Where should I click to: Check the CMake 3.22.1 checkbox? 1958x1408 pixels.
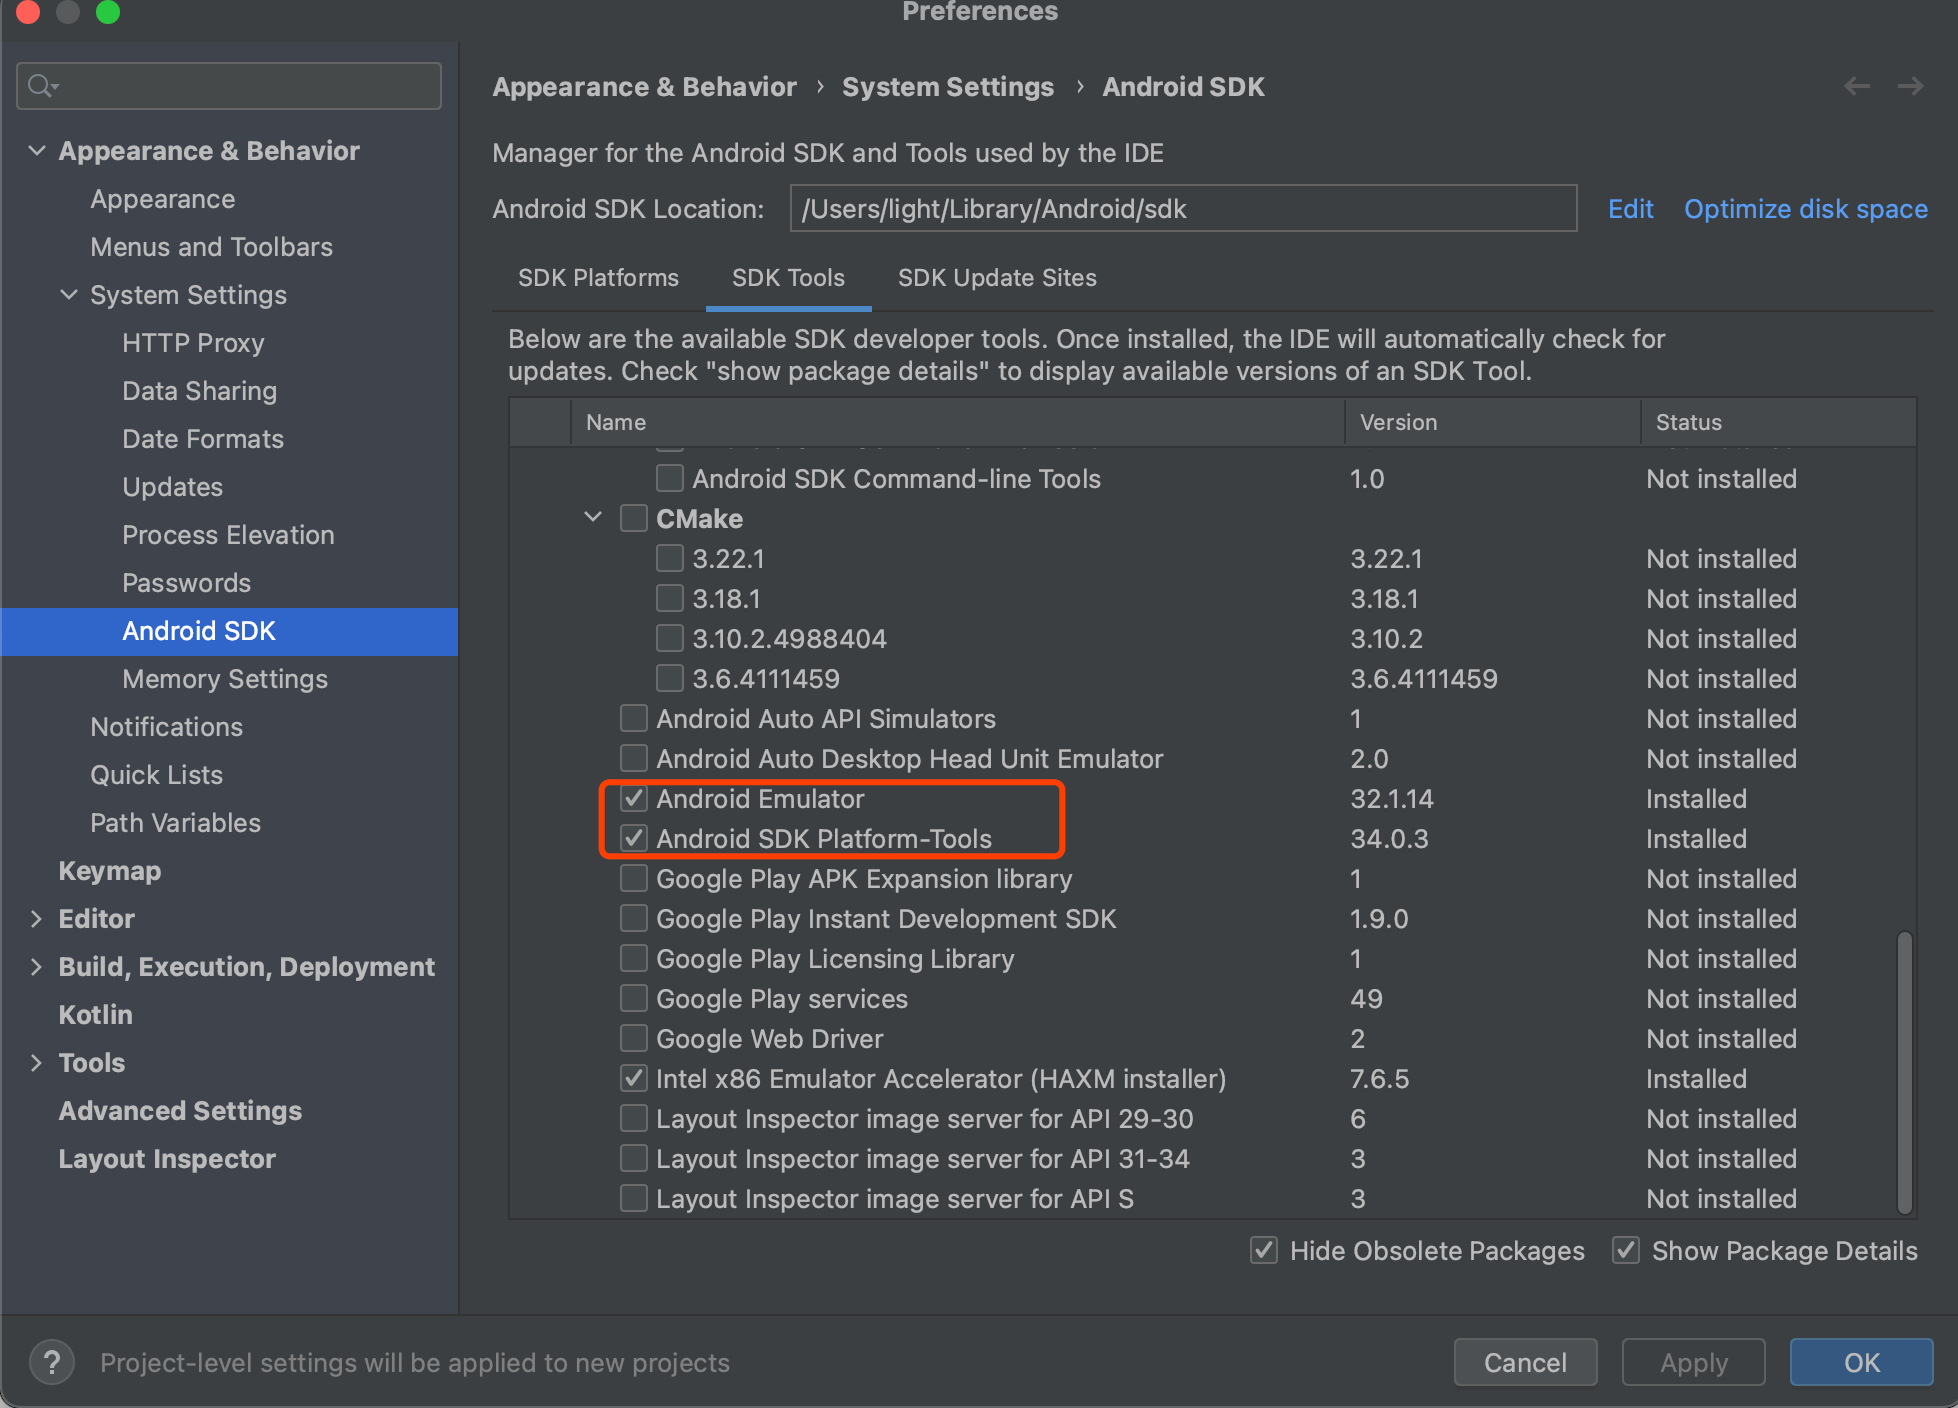coord(670,559)
